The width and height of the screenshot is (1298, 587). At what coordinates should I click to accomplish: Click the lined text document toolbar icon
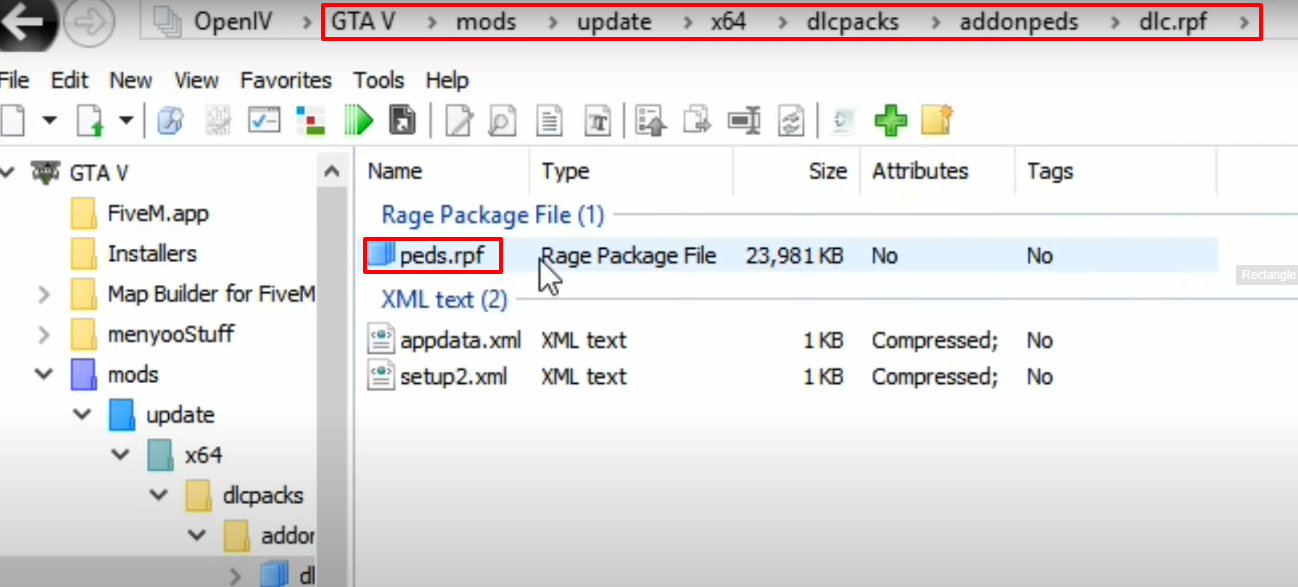(549, 121)
